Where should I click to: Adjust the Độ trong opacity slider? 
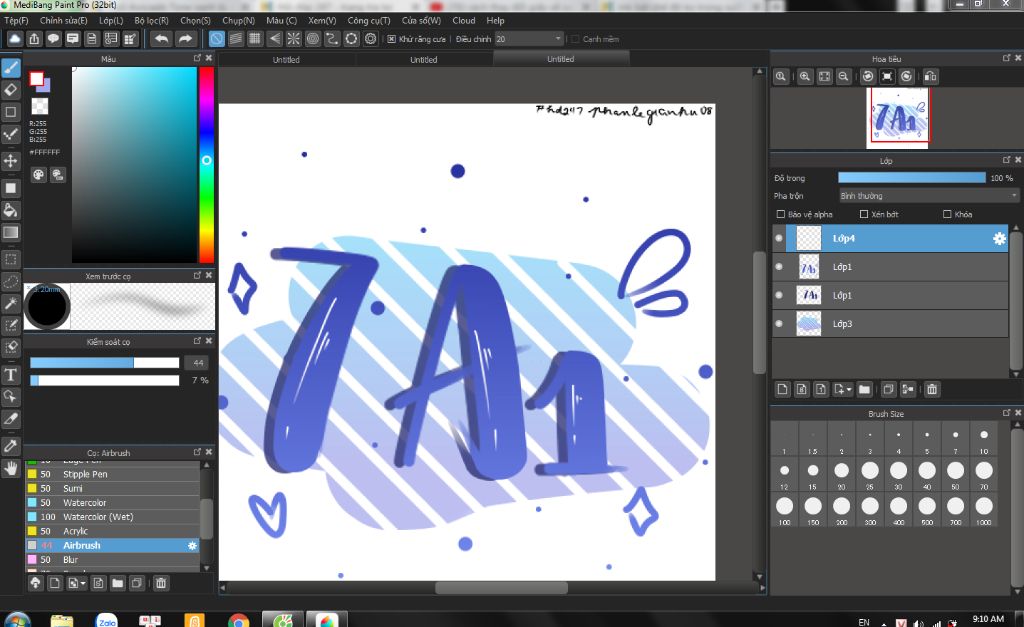pos(912,178)
